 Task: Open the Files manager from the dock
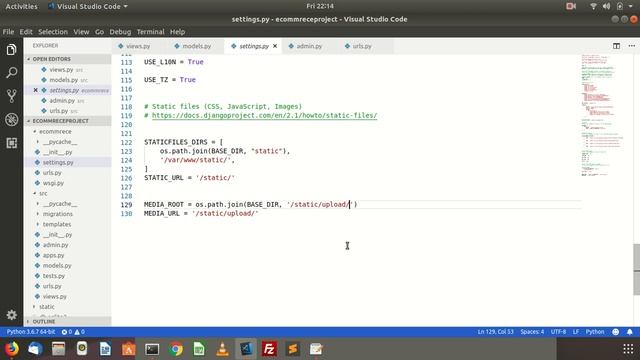[x=58, y=349]
